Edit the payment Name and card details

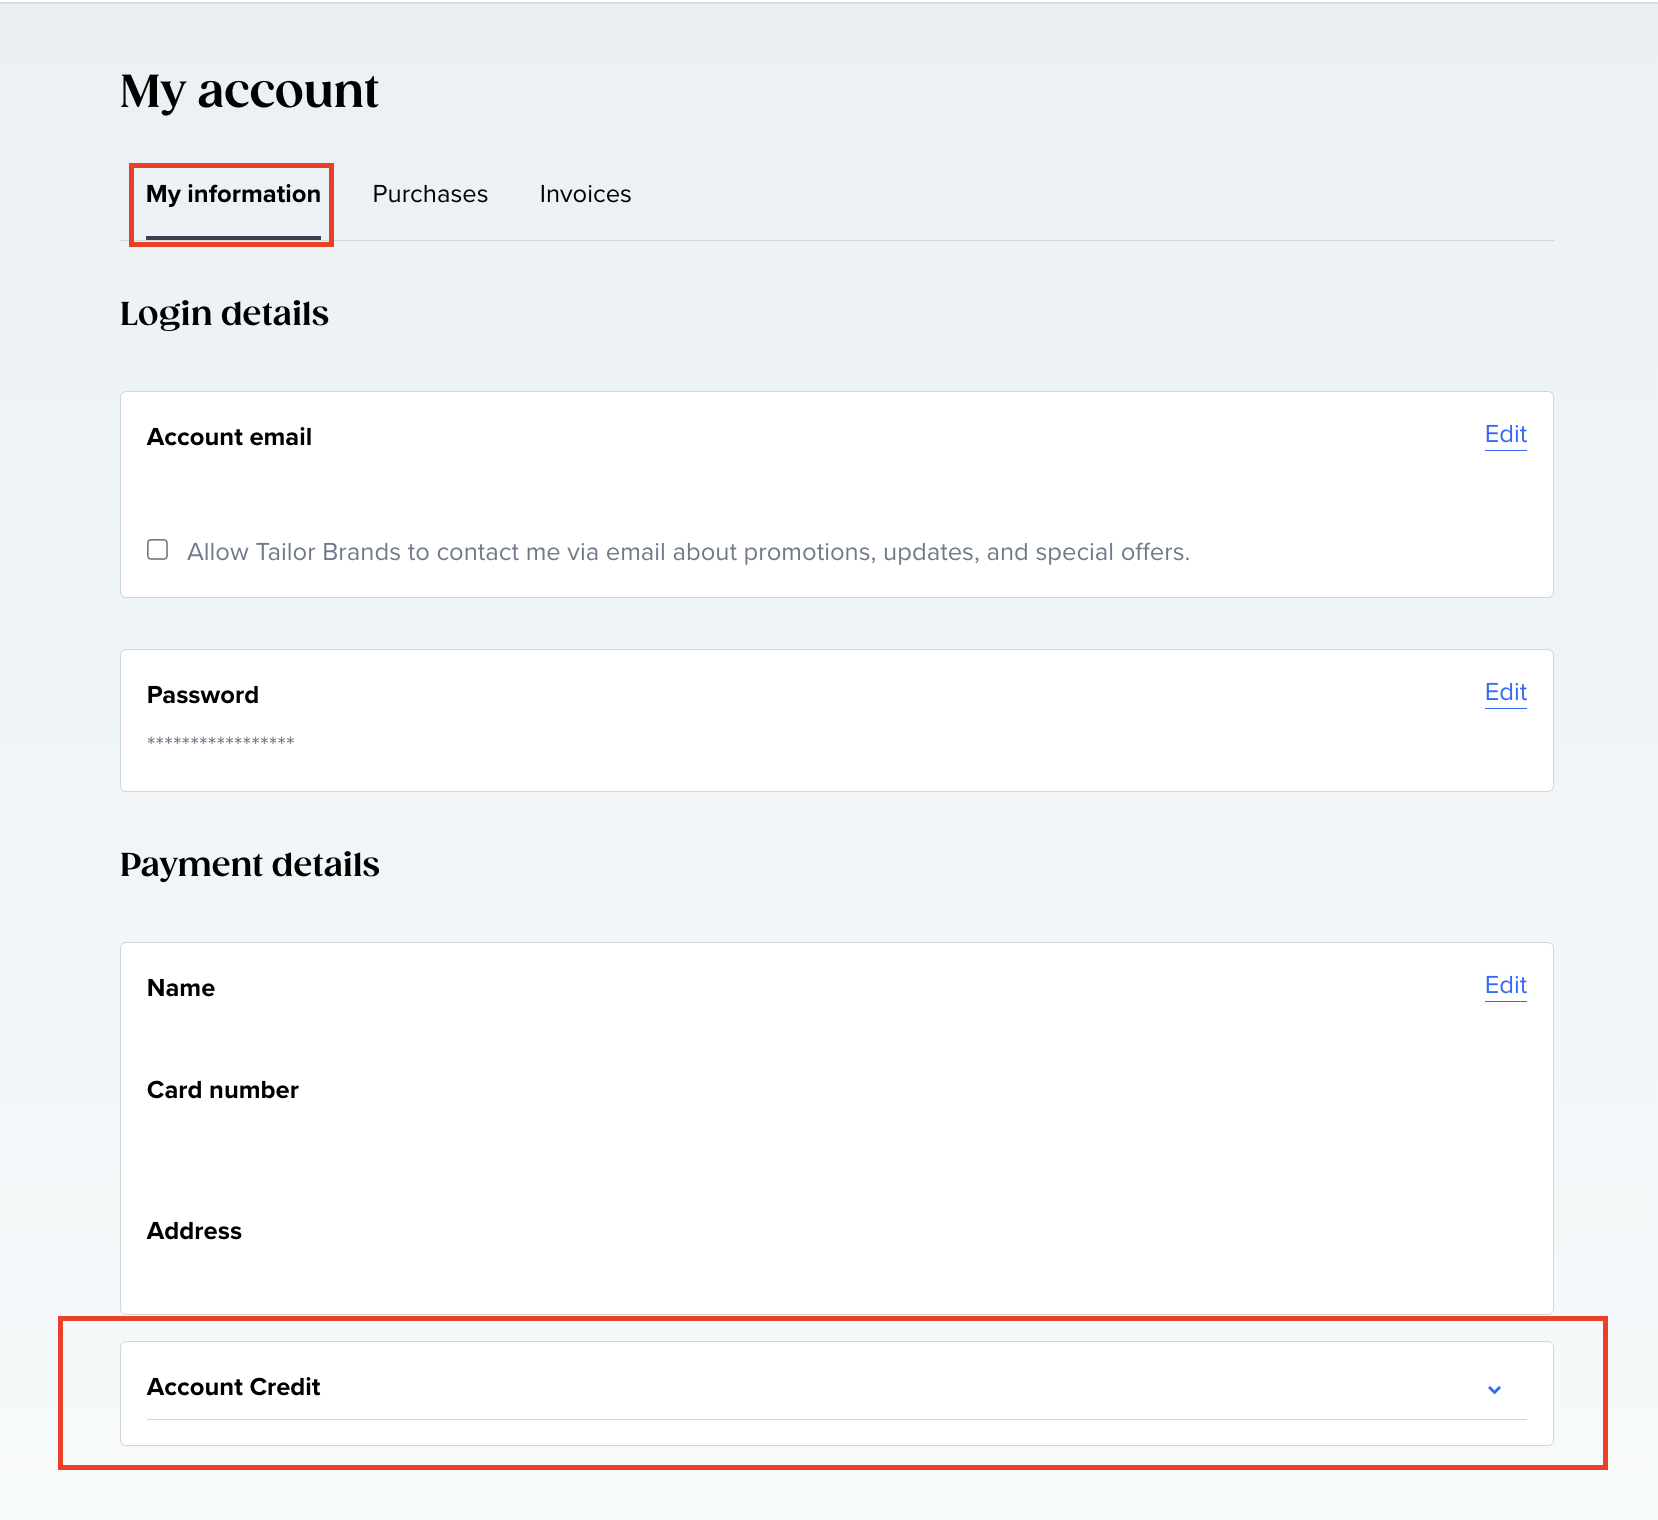click(x=1505, y=985)
